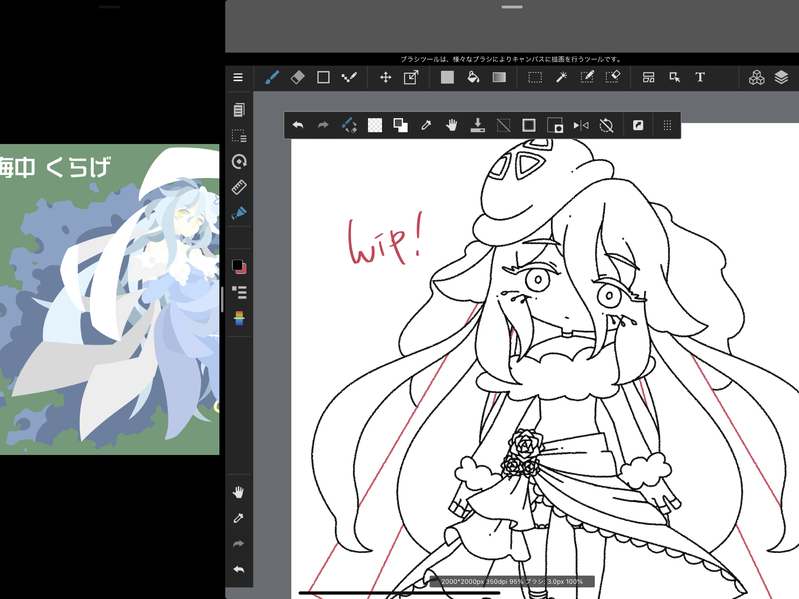Tap Undo in floating shortcut bar

click(x=298, y=125)
